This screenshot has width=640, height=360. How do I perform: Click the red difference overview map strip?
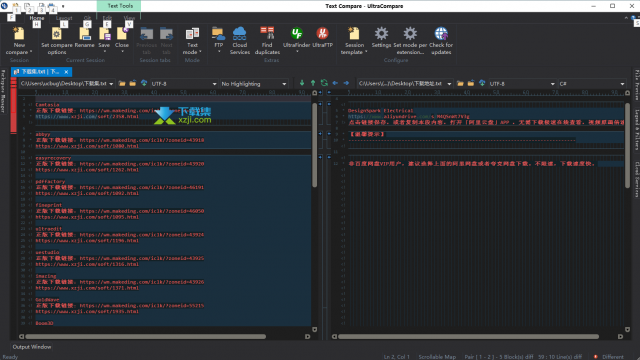pos(13,106)
